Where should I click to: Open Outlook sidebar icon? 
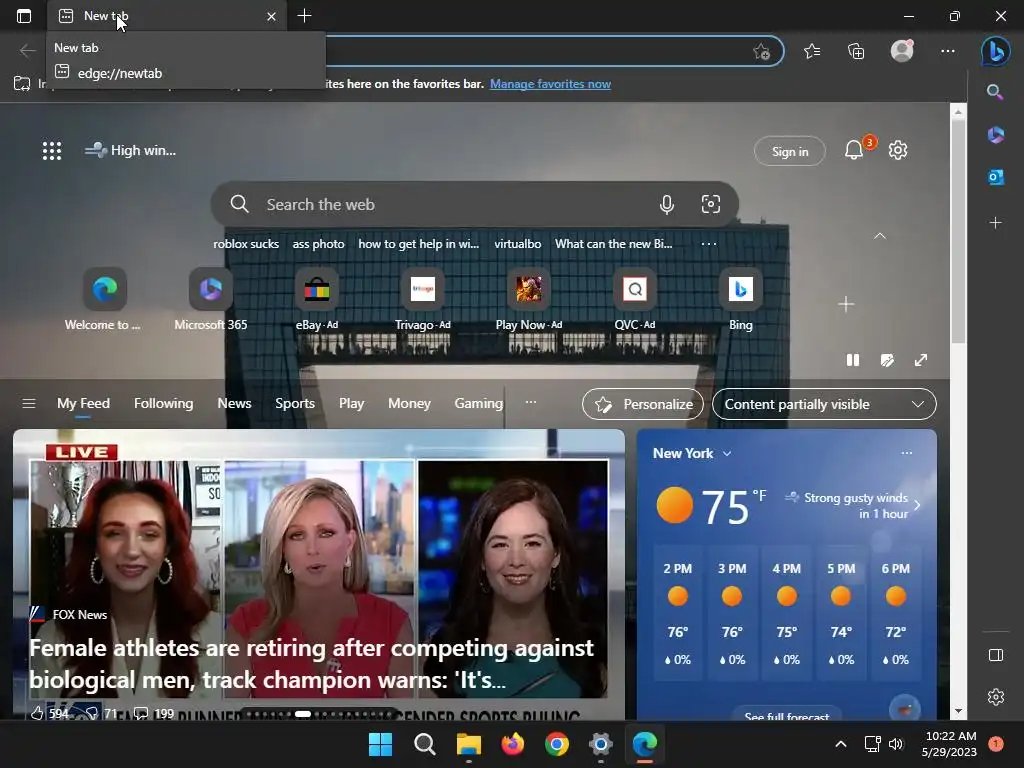[x=996, y=177]
